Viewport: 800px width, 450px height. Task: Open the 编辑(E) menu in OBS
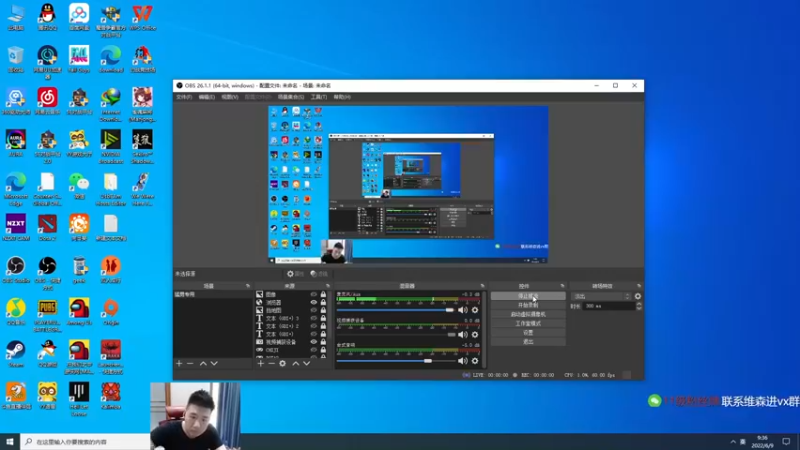click(x=207, y=97)
